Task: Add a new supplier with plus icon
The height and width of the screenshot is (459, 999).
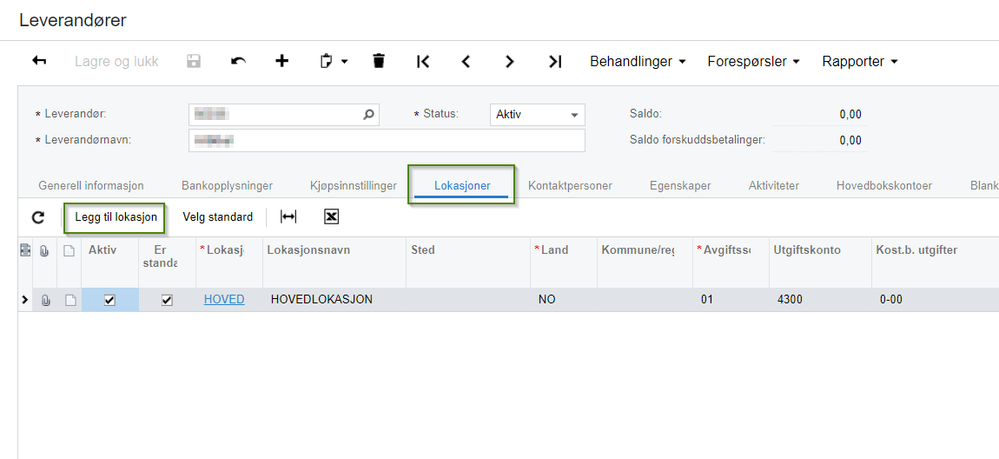Action: point(282,61)
